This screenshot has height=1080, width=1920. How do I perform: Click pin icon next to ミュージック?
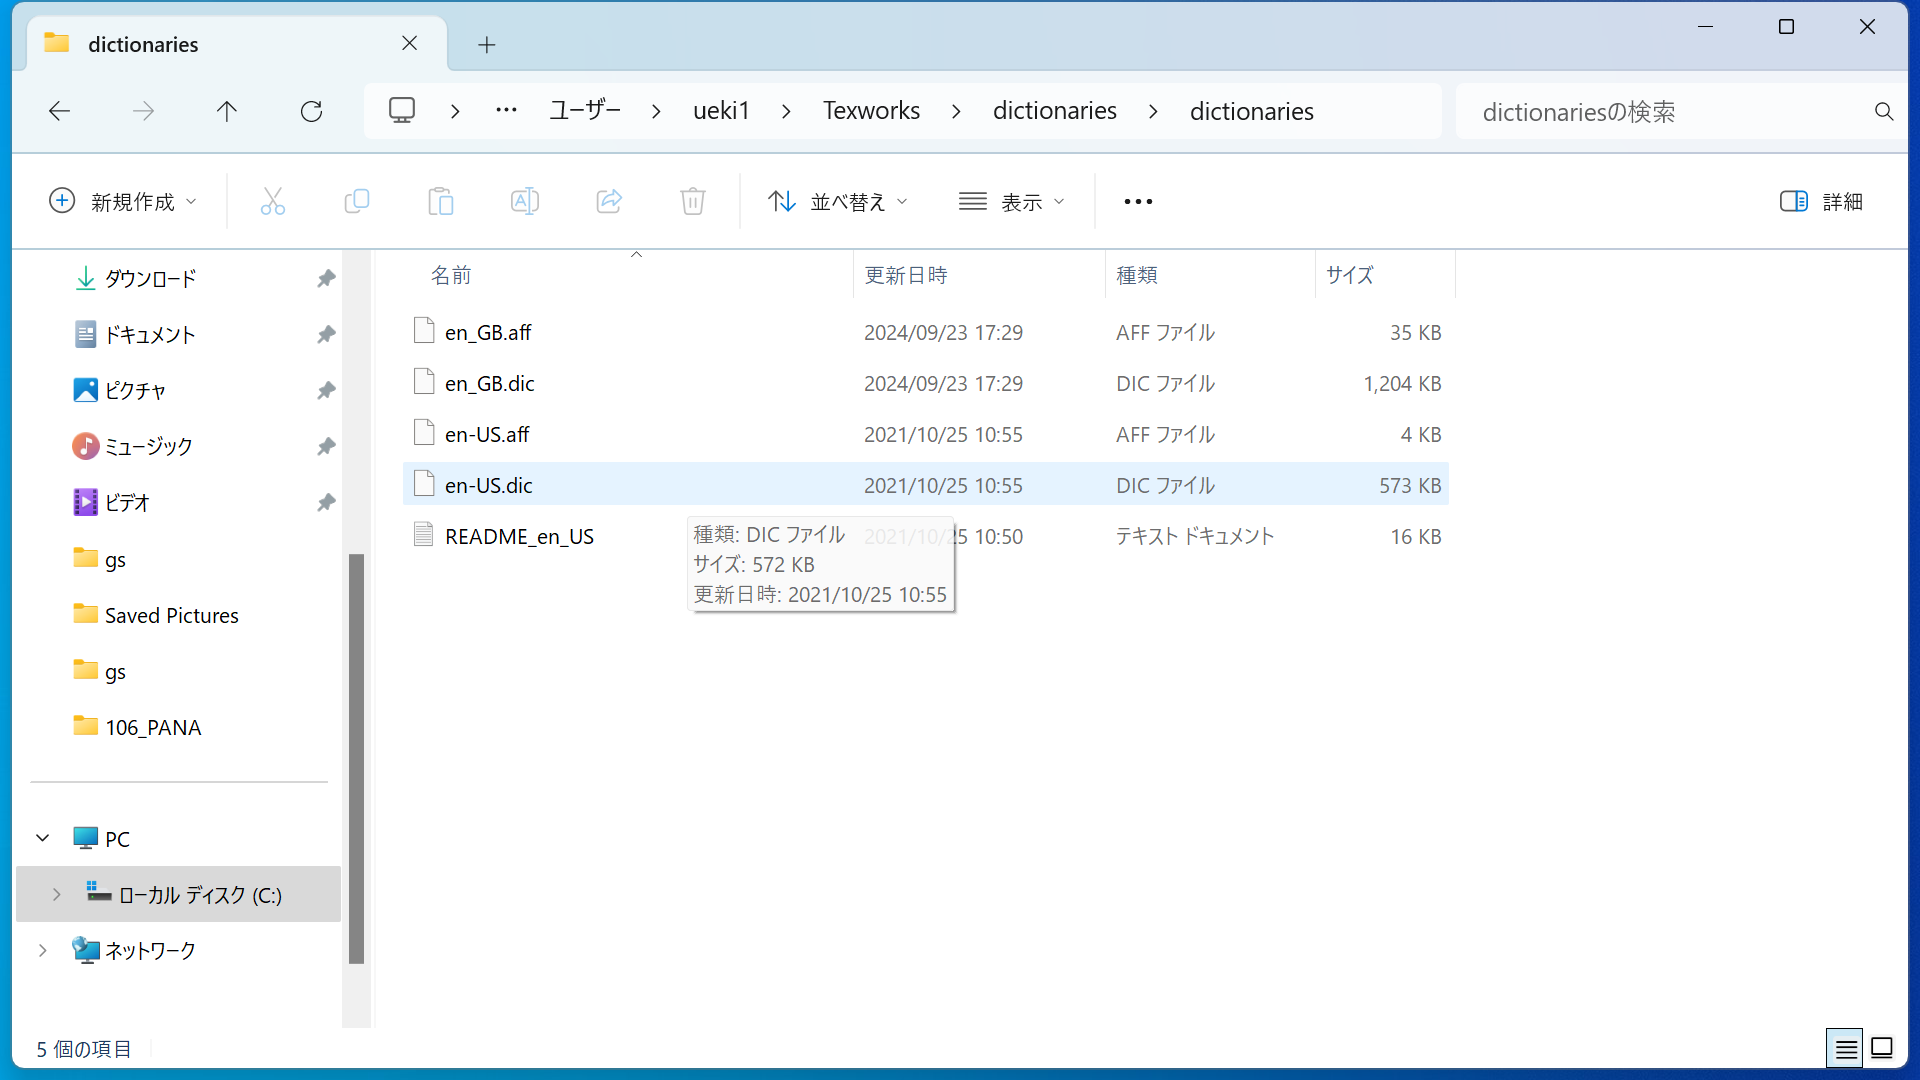pyautogui.click(x=326, y=446)
